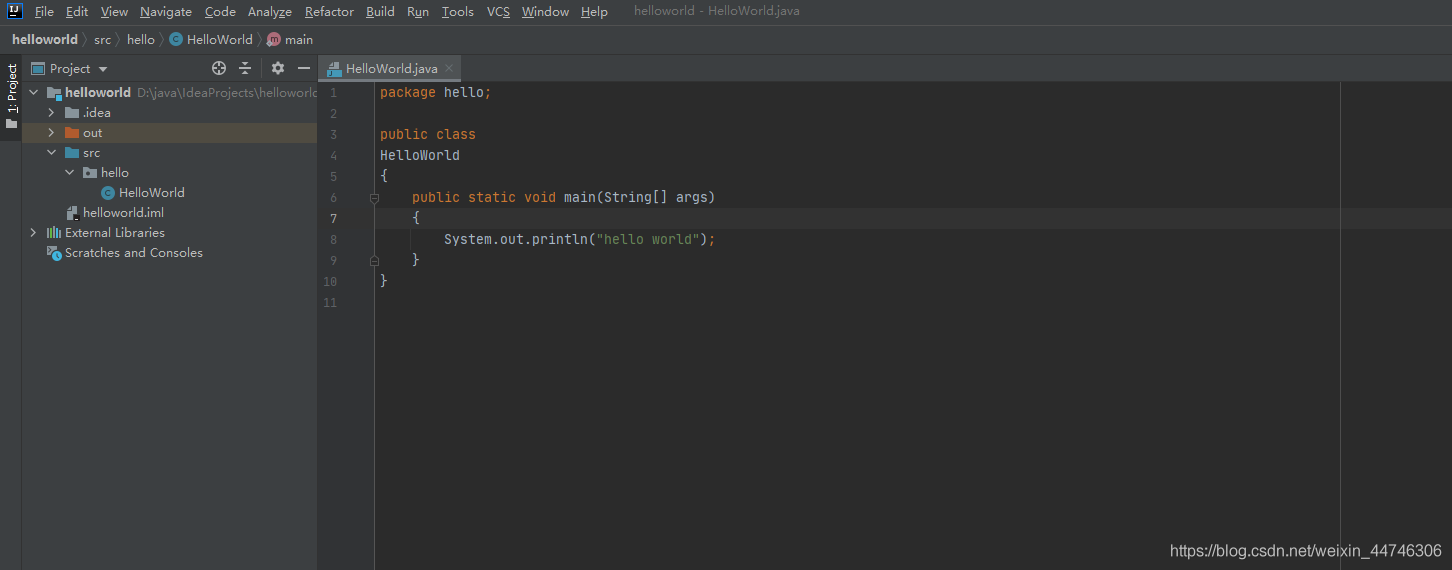Collapse the src folder
This screenshot has width=1452, height=570.
coord(51,153)
